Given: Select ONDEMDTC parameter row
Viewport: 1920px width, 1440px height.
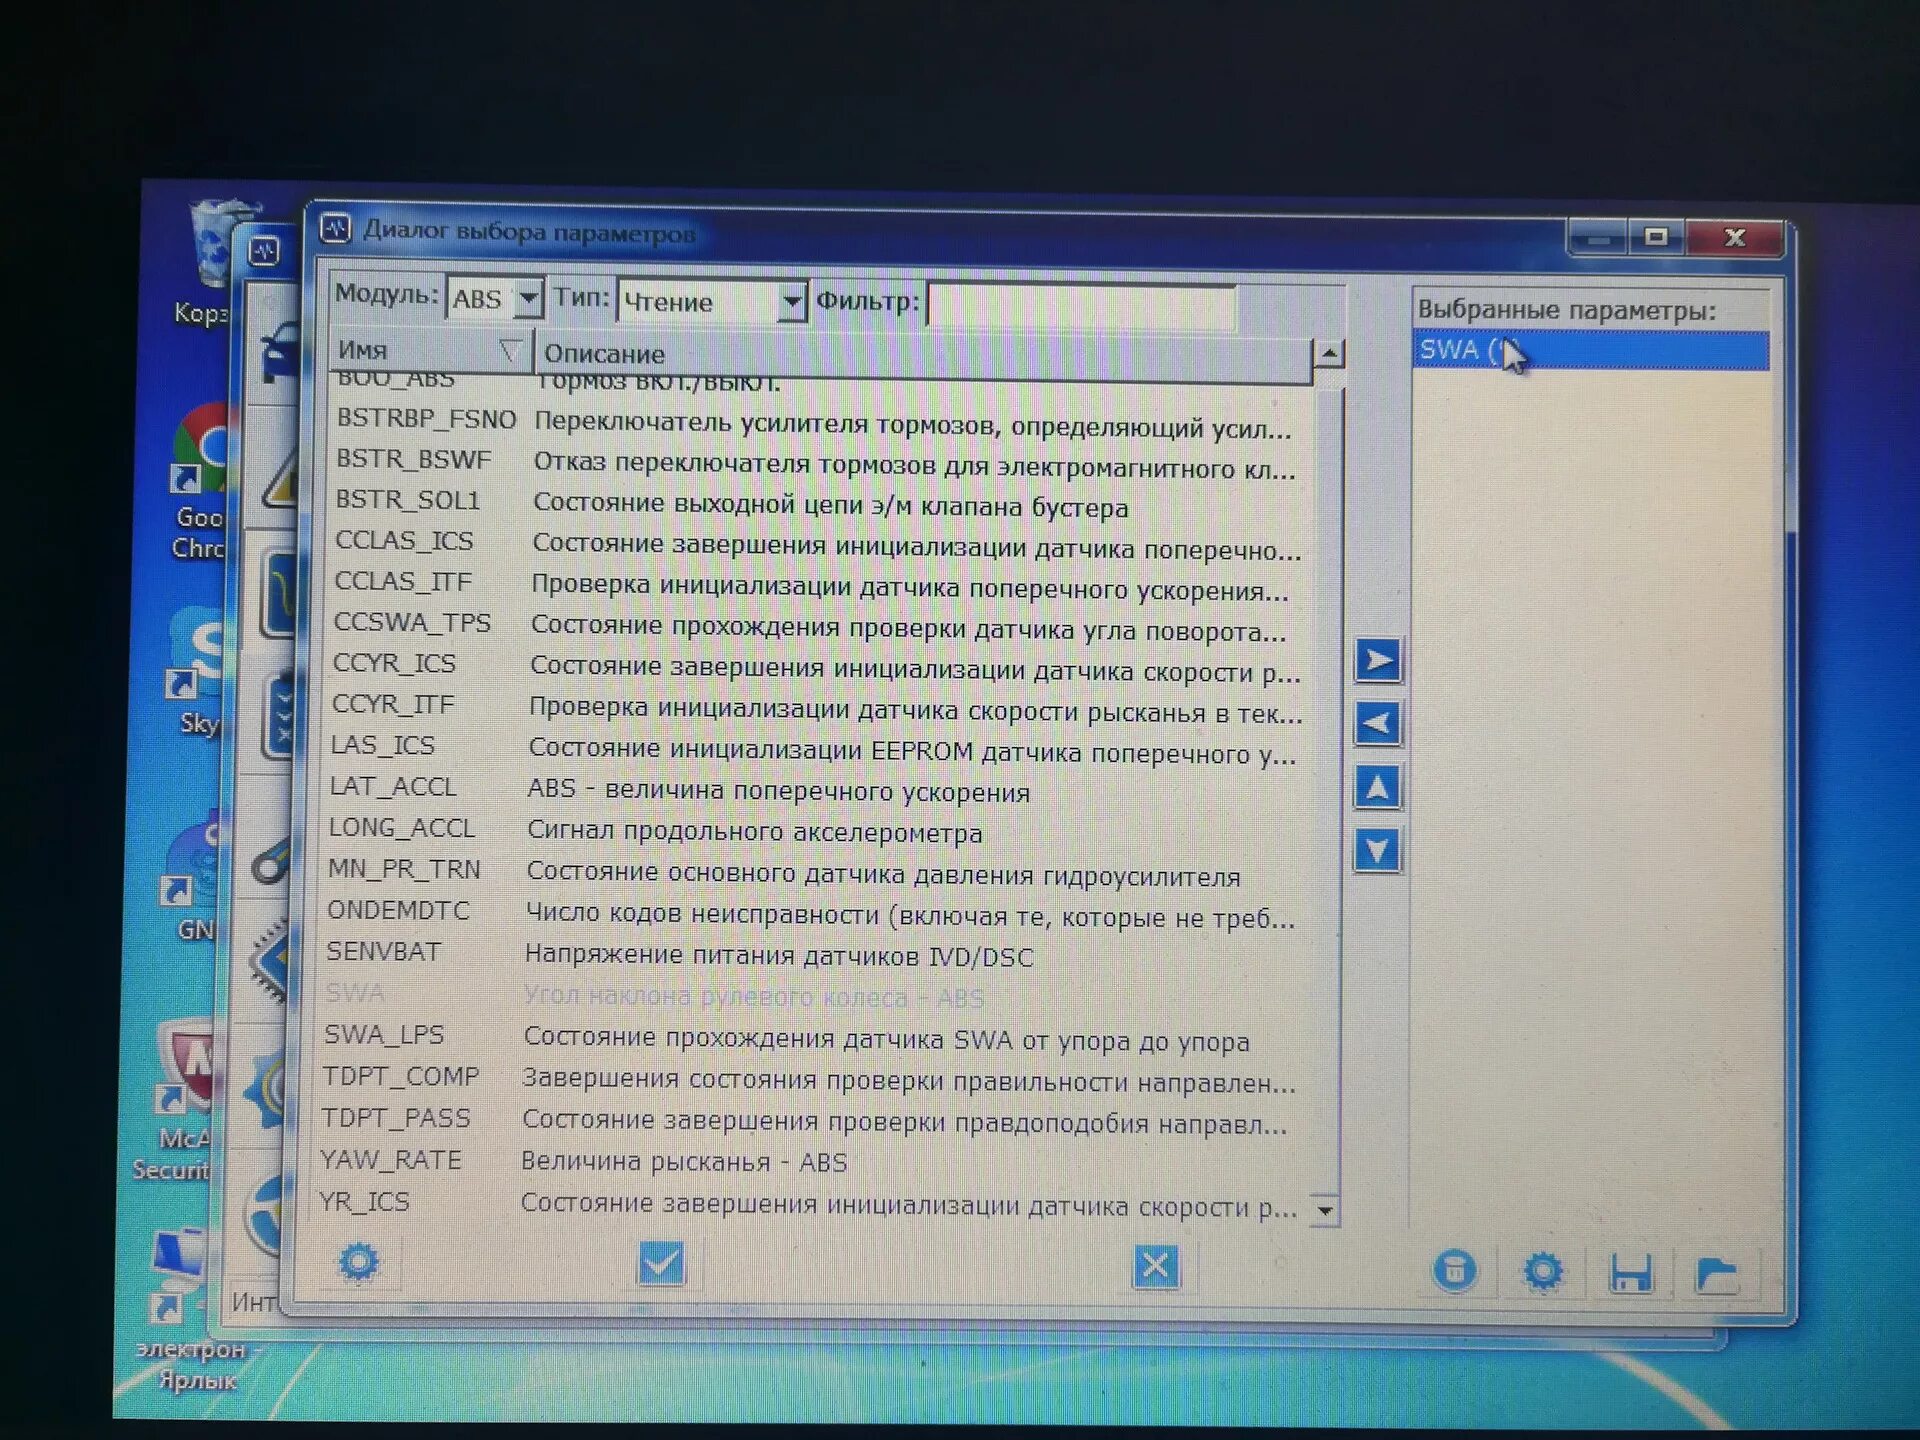Looking at the screenshot, I should coord(812,914).
